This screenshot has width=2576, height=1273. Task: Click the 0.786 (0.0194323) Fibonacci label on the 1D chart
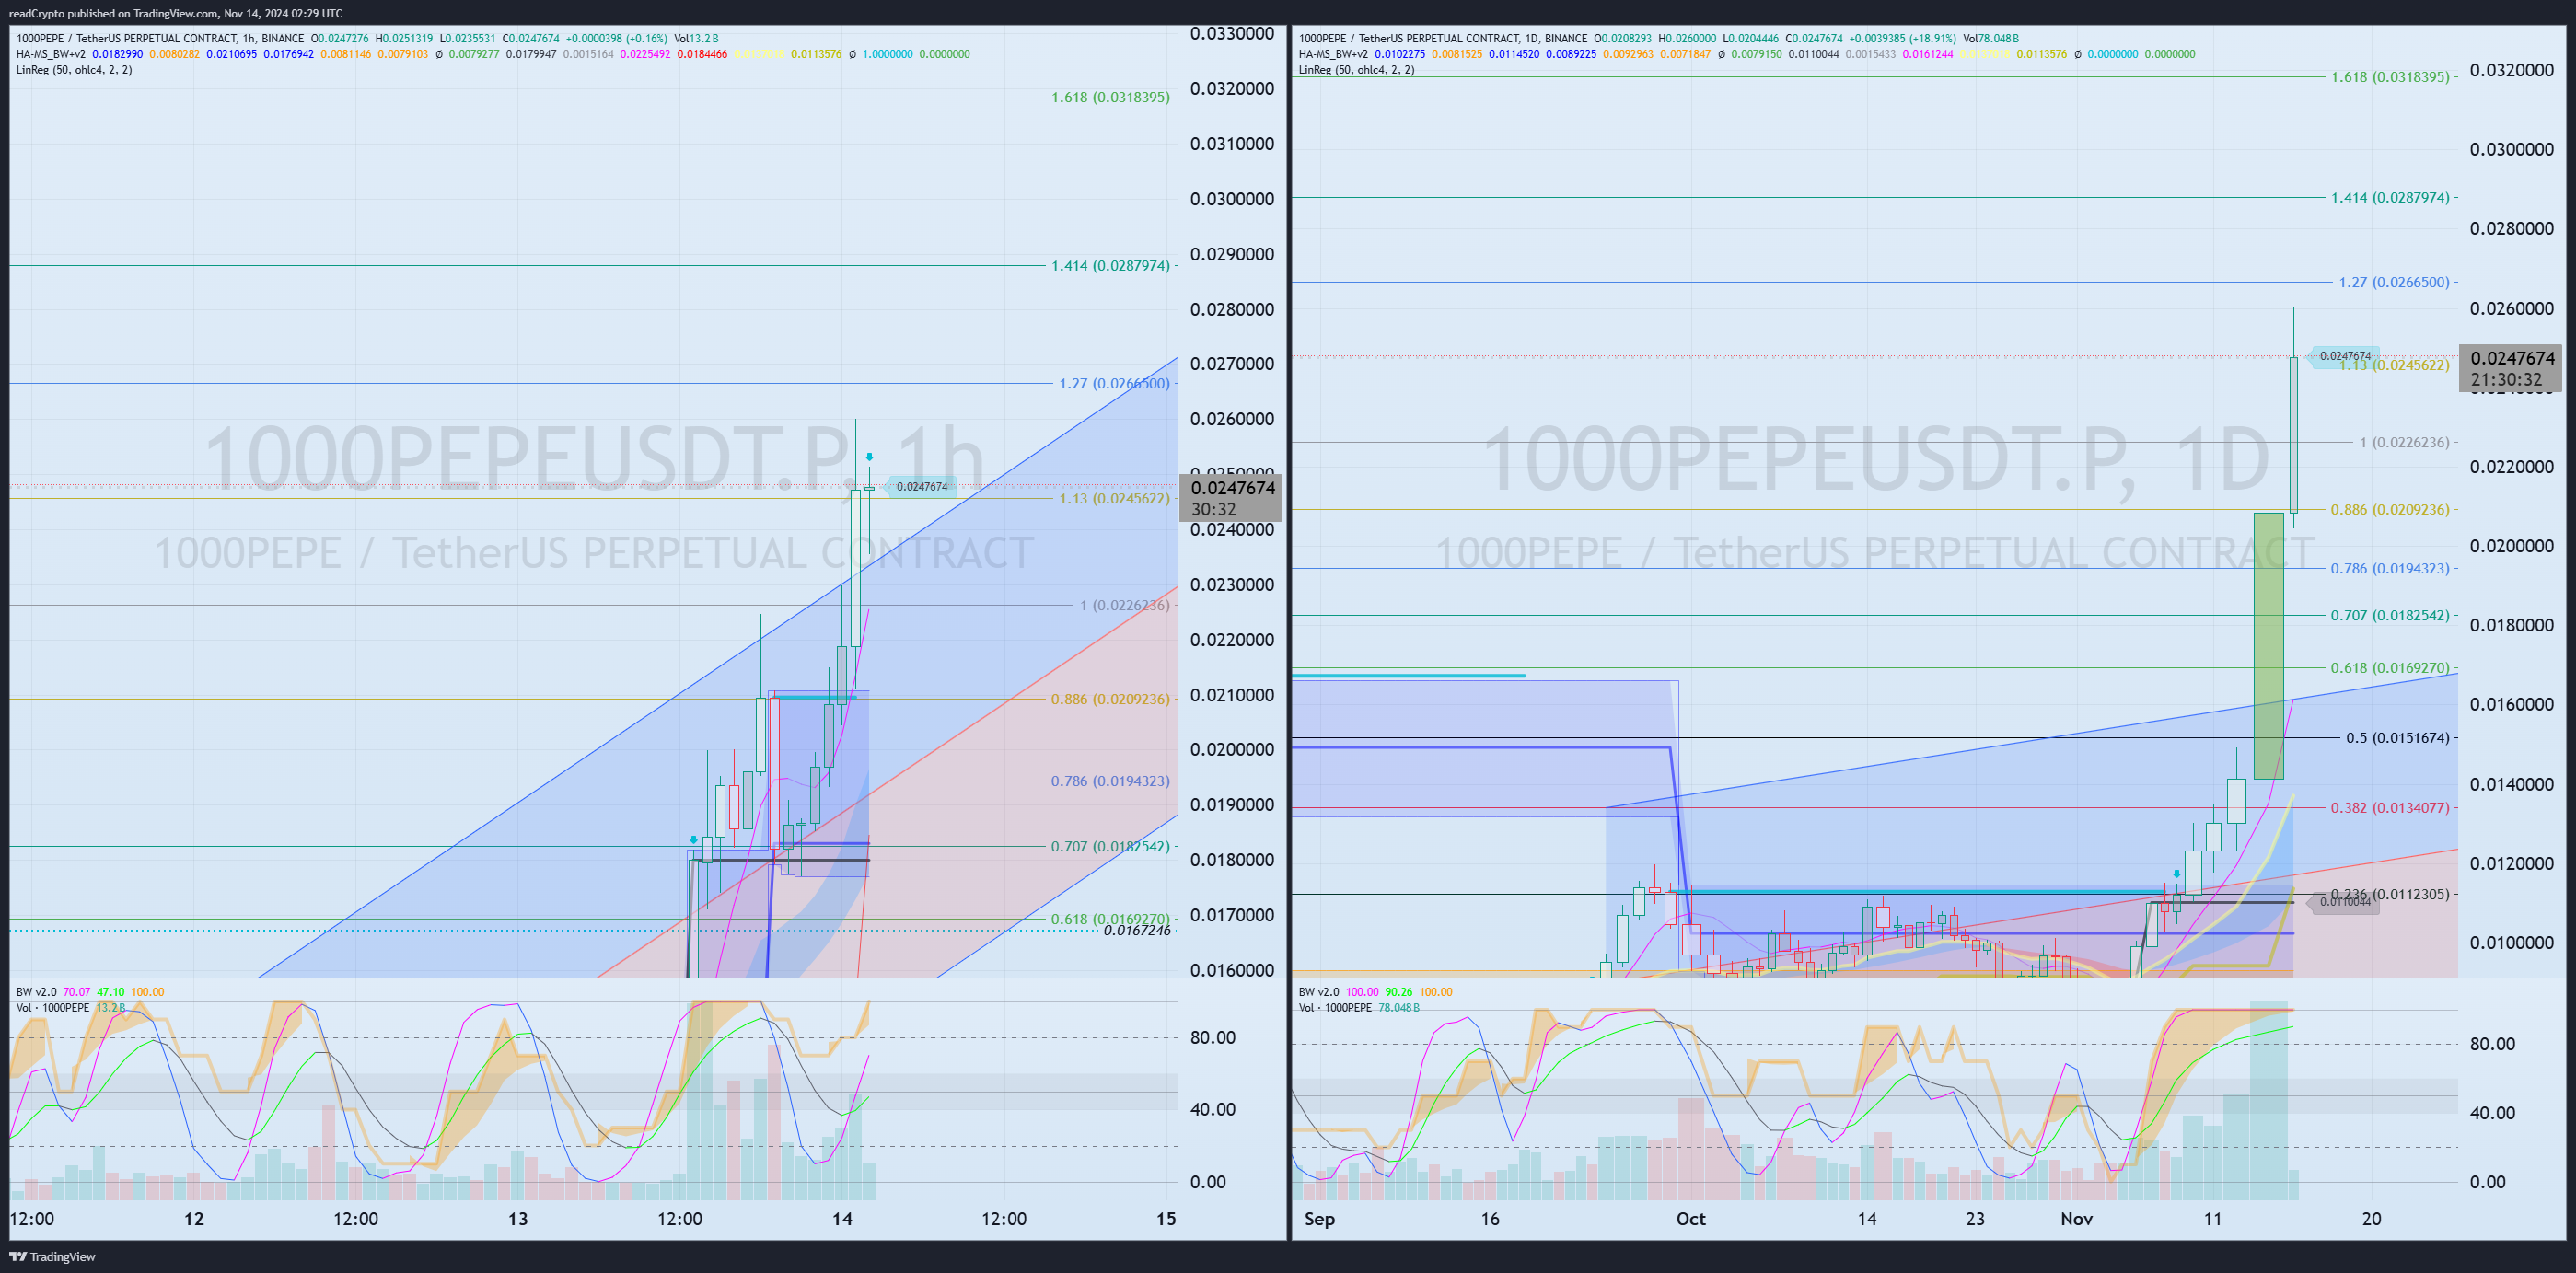click(2390, 568)
